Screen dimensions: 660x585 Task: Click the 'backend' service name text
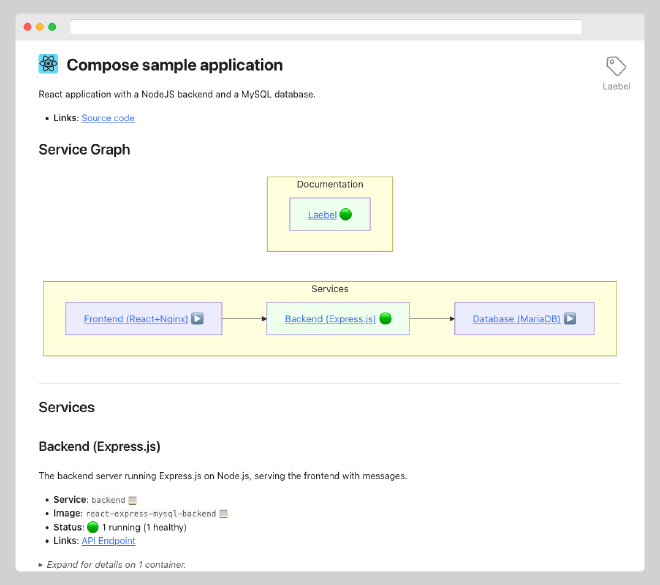108,500
